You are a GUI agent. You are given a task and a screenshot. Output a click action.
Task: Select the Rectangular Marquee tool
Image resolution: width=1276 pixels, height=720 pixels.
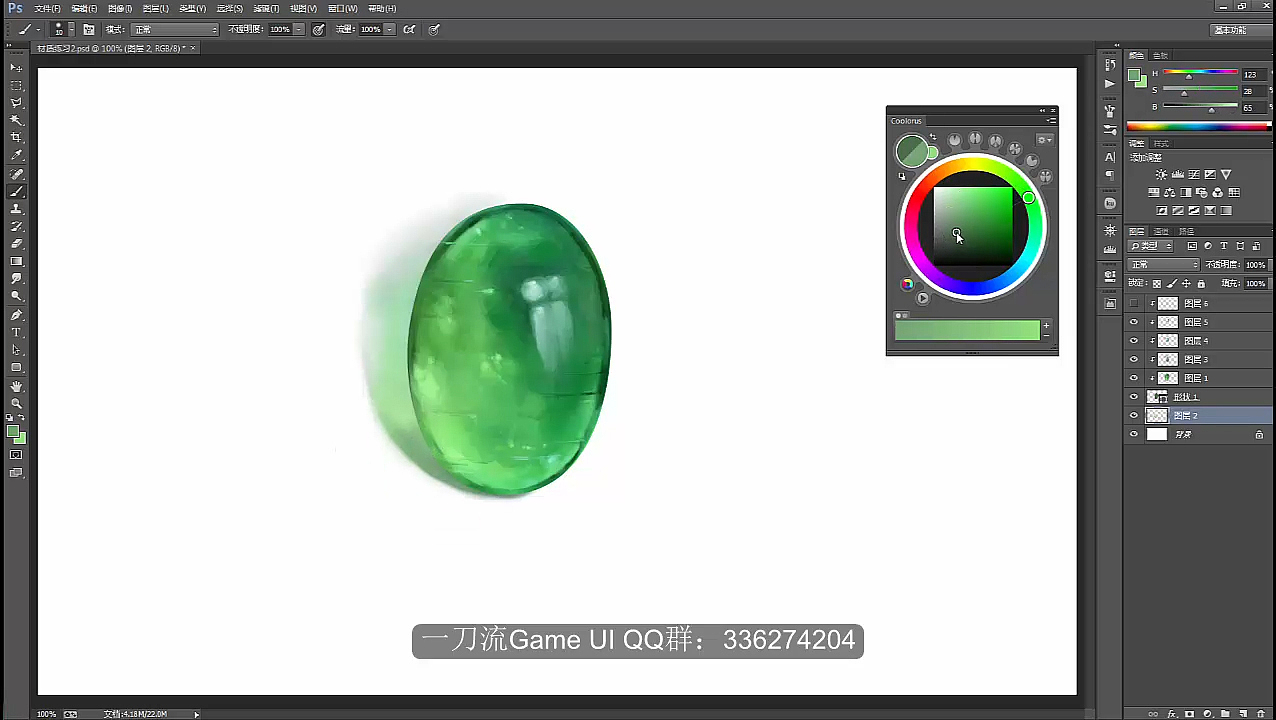coord(16,85)
